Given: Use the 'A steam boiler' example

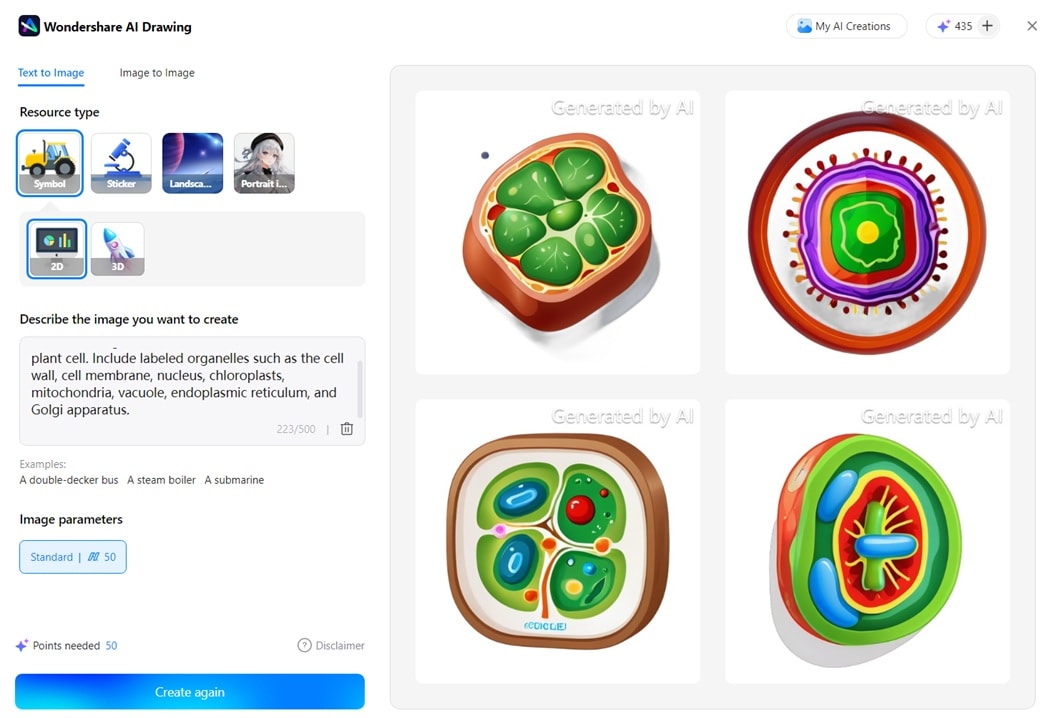Looking at the screenshot, I should (x=161, y=480).
